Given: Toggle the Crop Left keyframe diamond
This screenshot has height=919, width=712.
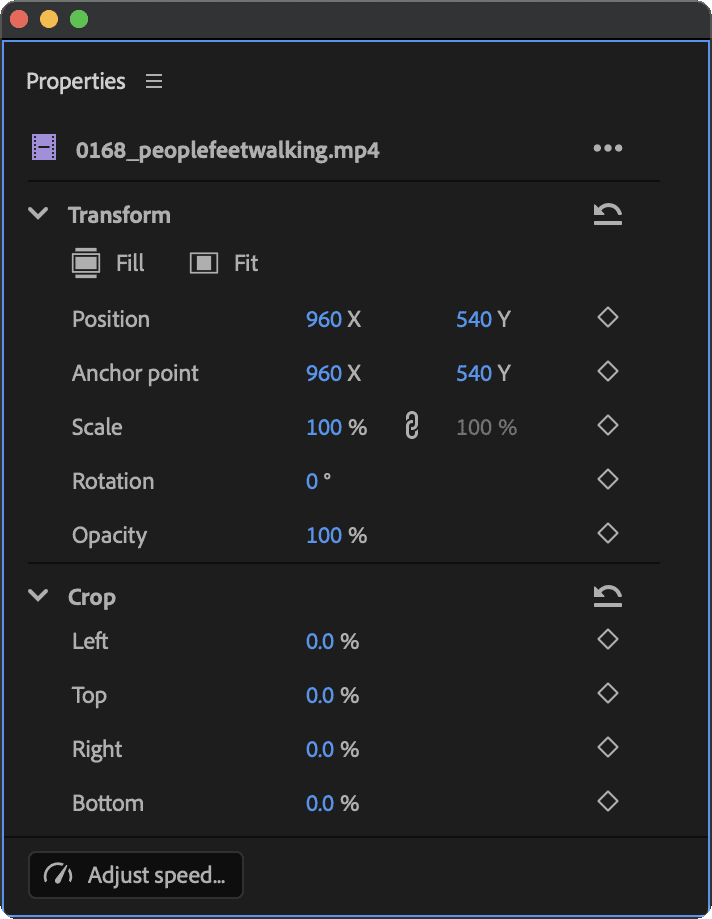Looking at the screenshot, I should [608, 639].
